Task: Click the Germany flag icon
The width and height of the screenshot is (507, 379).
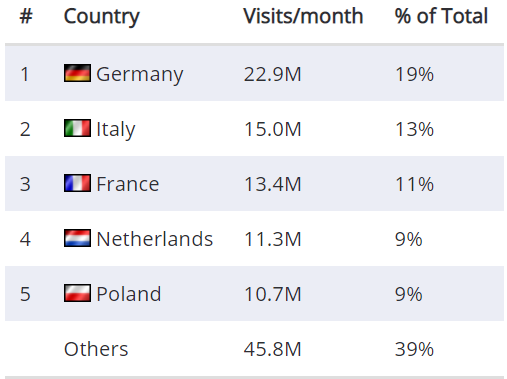Action: point(77,73)
